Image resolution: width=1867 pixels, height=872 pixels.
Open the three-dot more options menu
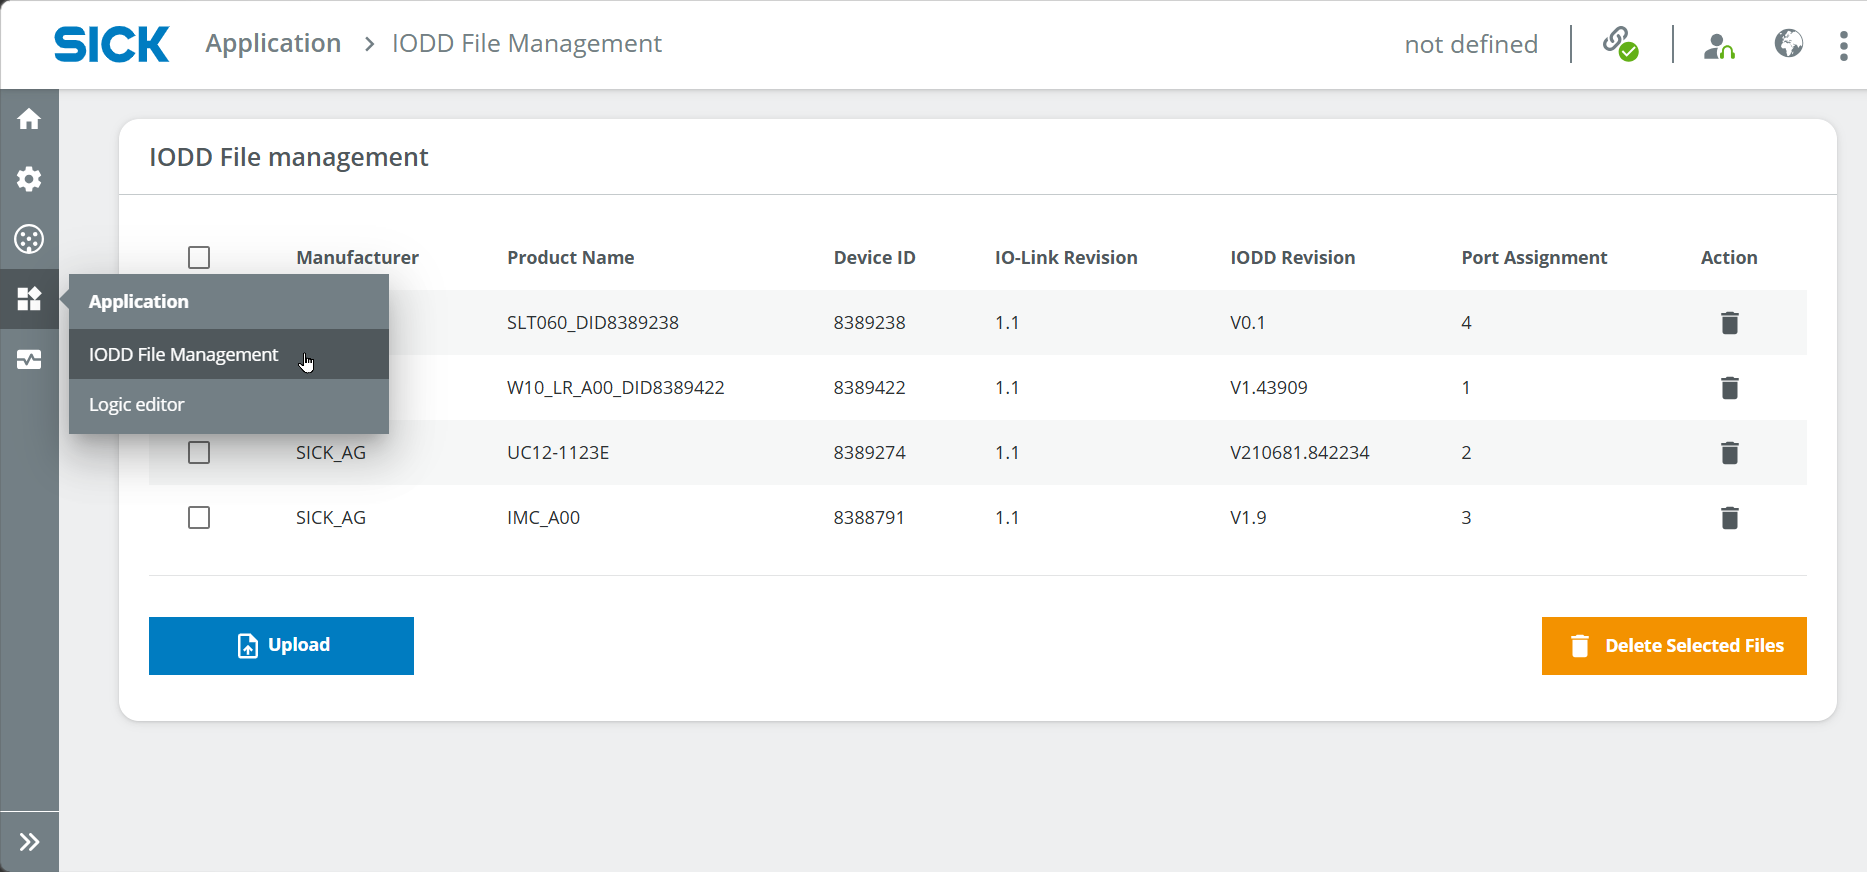[x=1844, y=45]
